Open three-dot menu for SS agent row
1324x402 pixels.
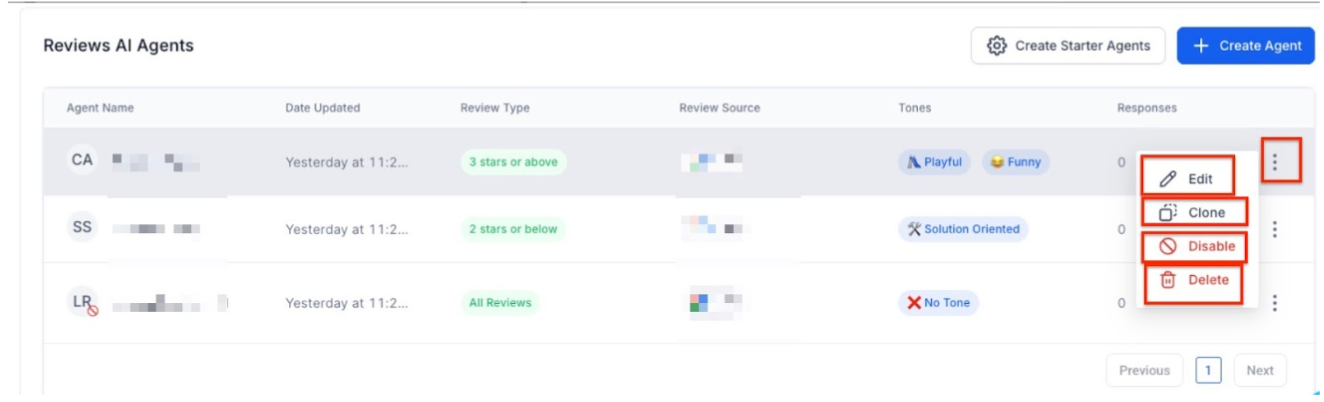tap(1274, 229)
